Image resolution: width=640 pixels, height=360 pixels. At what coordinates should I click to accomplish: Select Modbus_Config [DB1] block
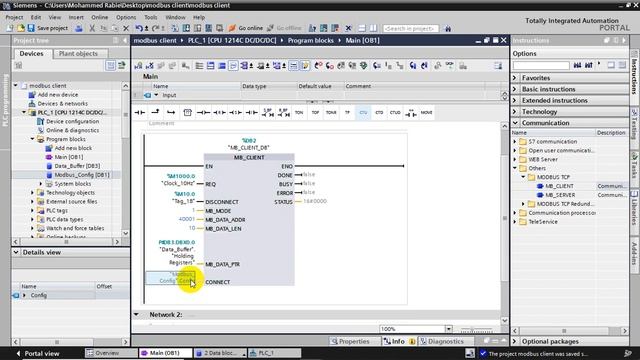pos(82,175)
